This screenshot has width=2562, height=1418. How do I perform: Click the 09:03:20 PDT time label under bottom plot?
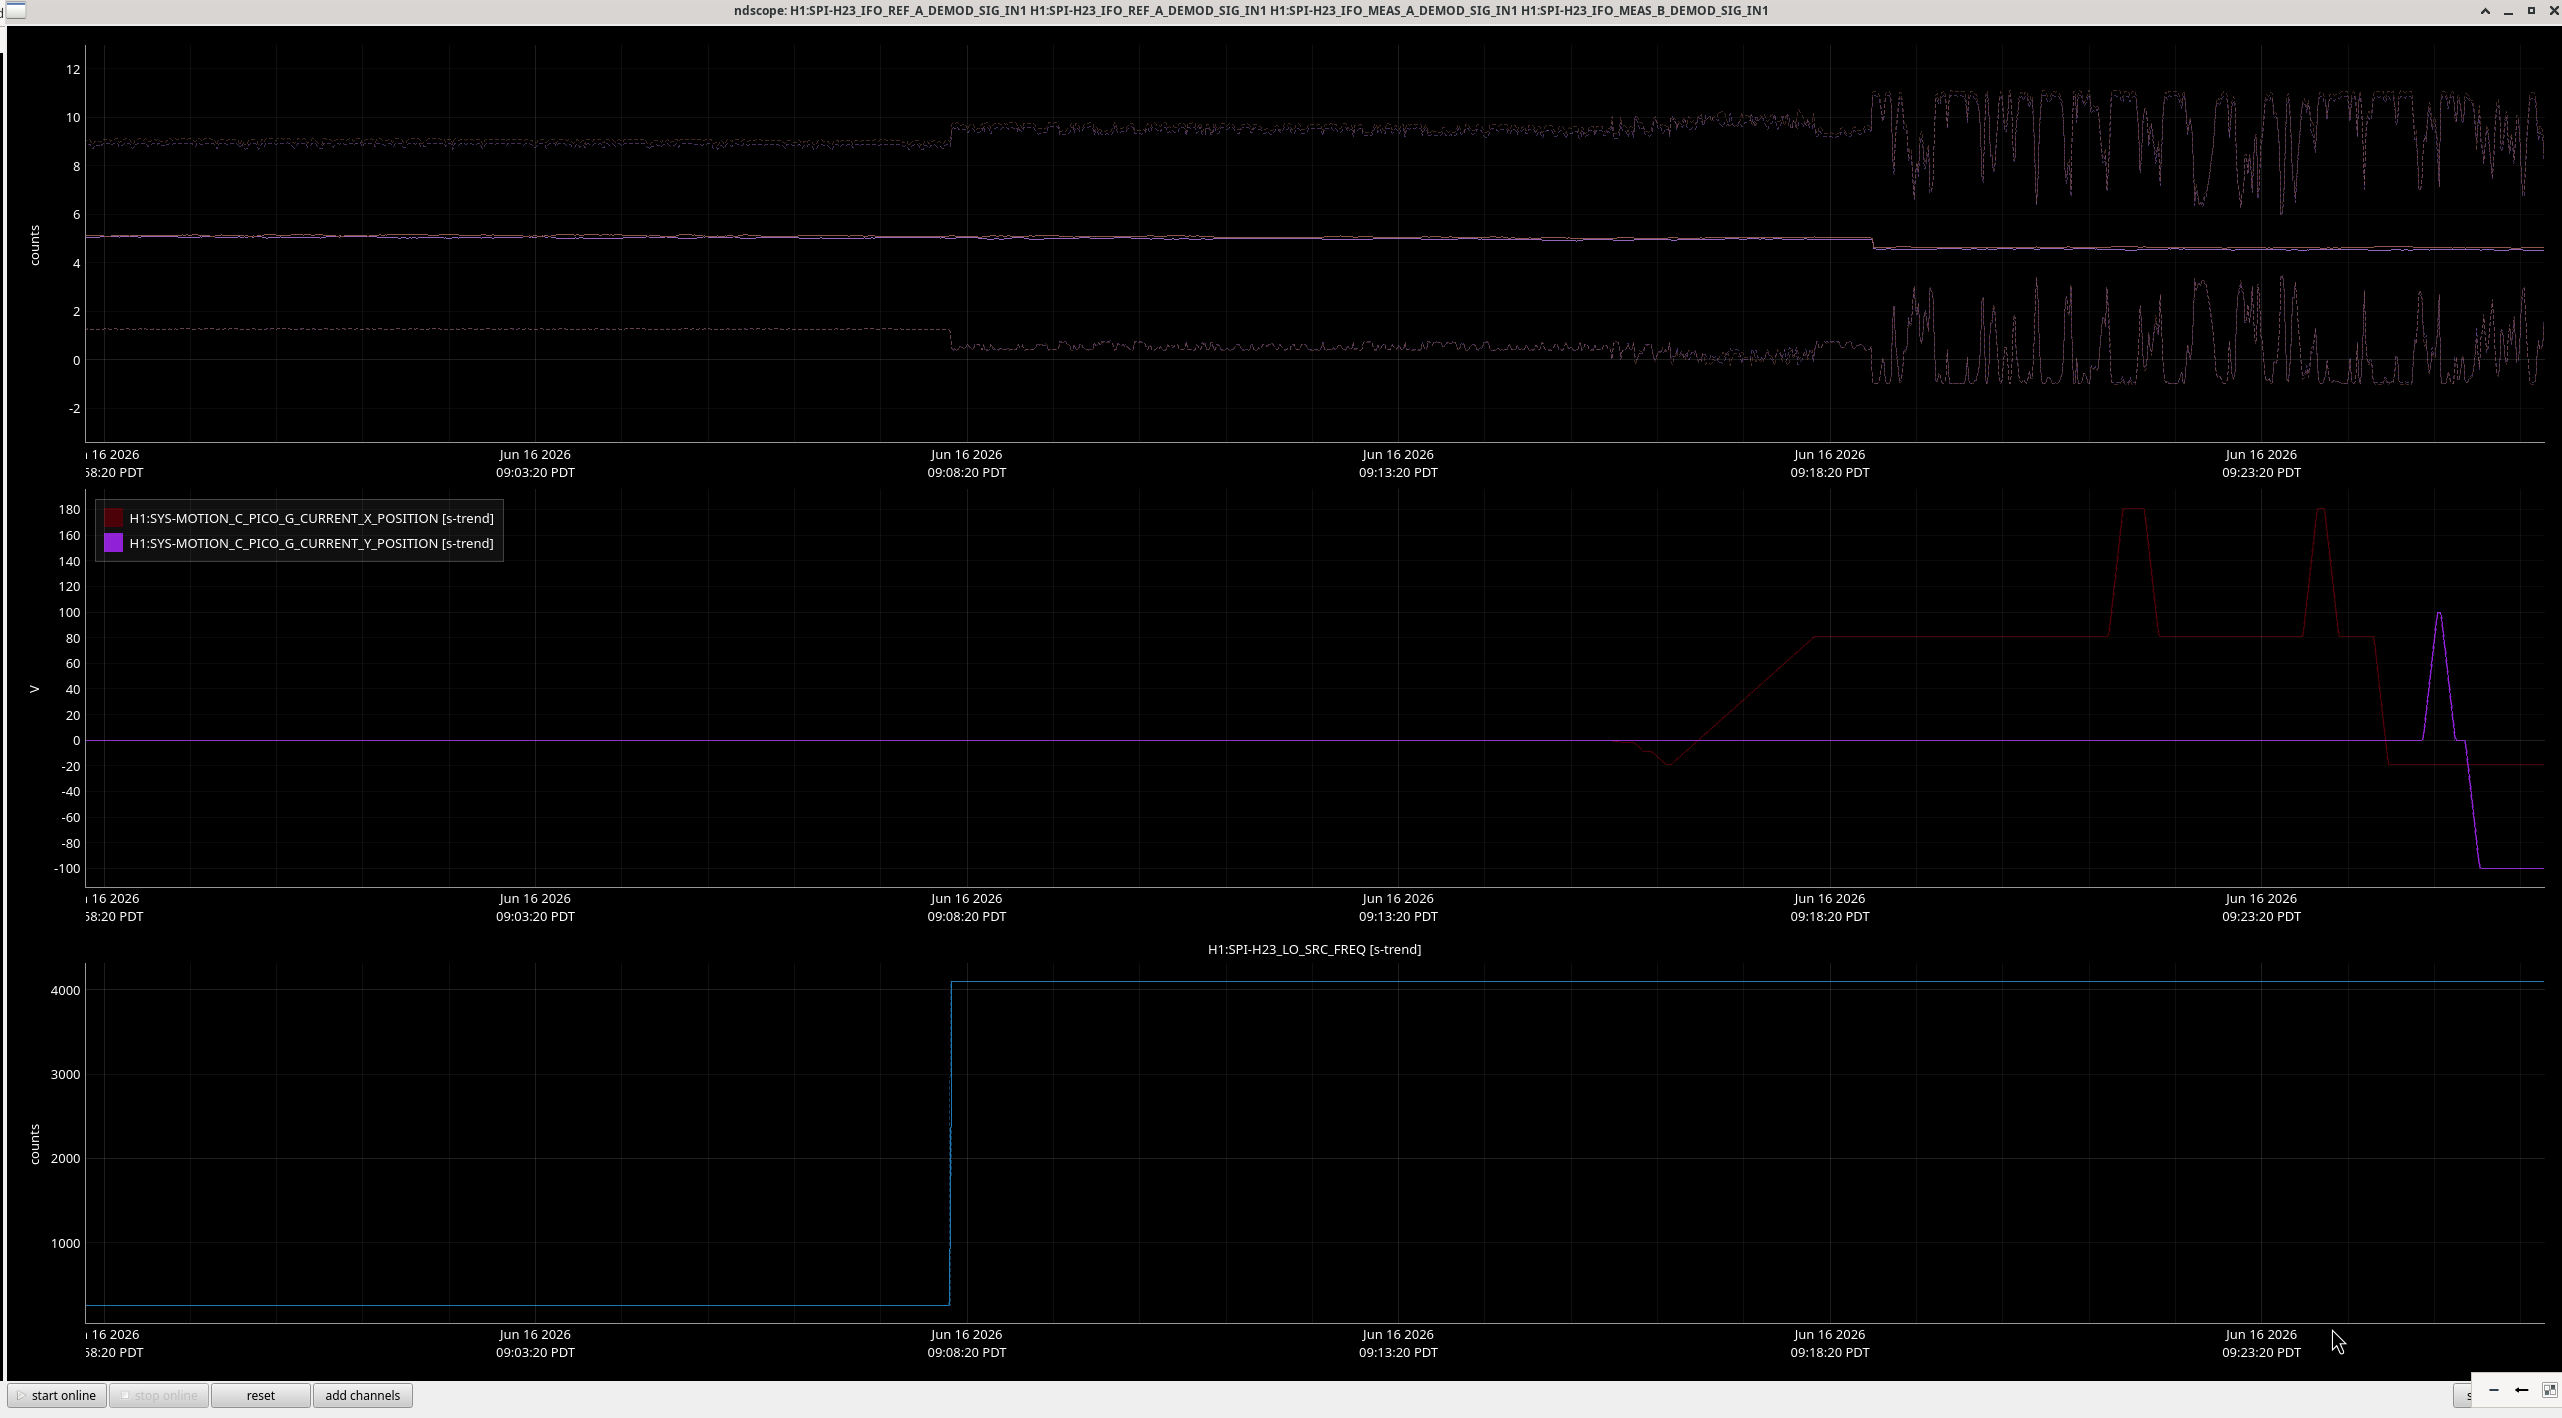click(535, 1352)
